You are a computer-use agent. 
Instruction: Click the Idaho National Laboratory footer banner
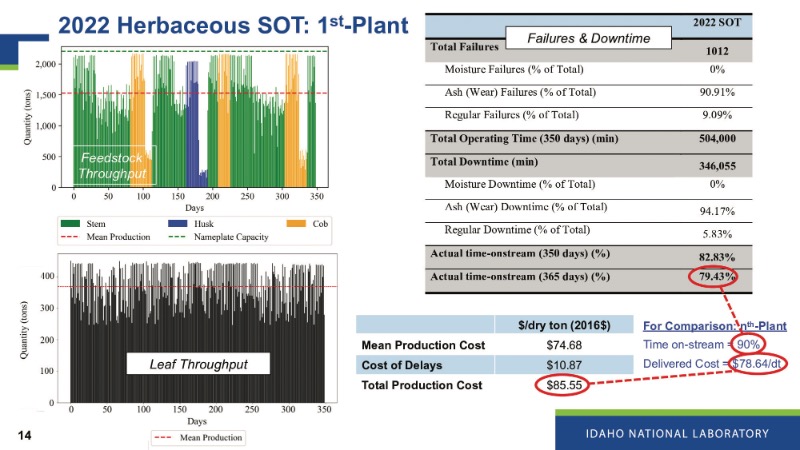click(x=677, y=433)
